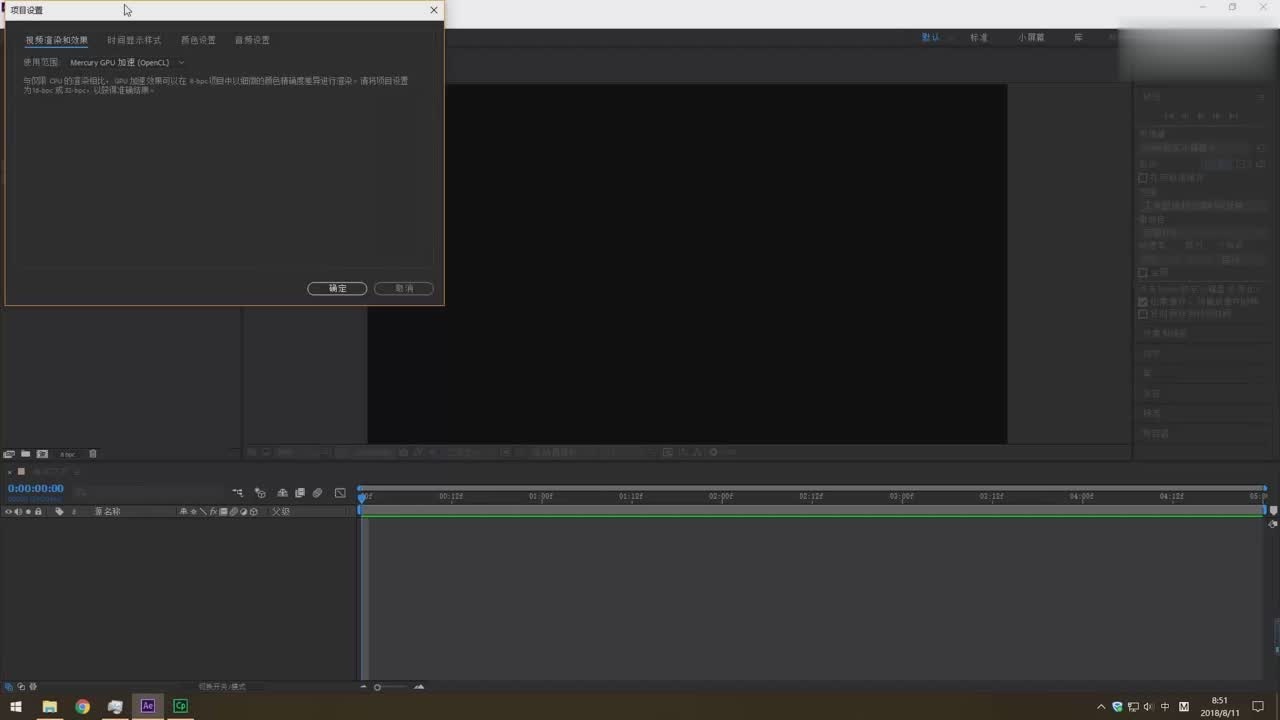This screenshot has height=720, width=1280.
Task: Toggle hide shy layers icon
Action: coord(282,493)
